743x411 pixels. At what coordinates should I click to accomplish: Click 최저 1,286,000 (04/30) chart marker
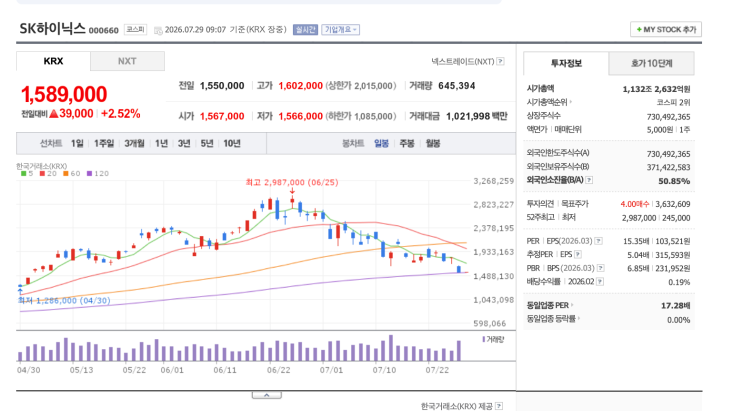click(x=64, y=301)
